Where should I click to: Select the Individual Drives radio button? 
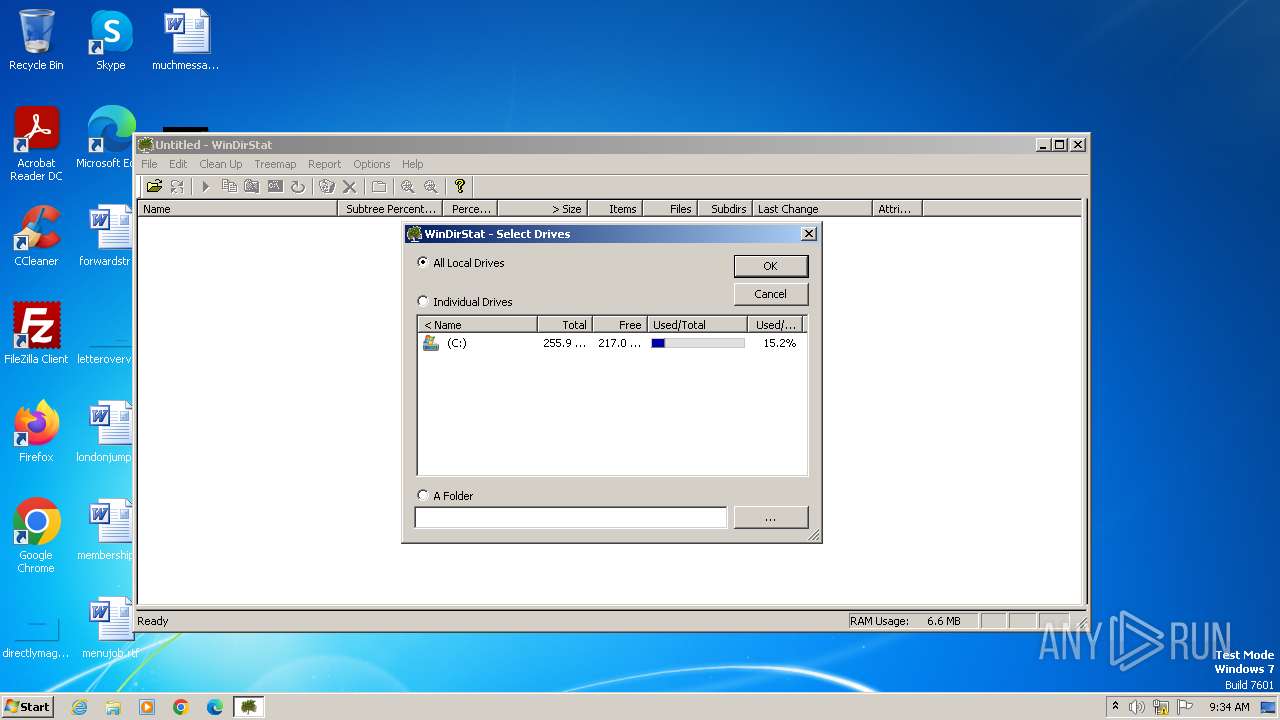423,301
